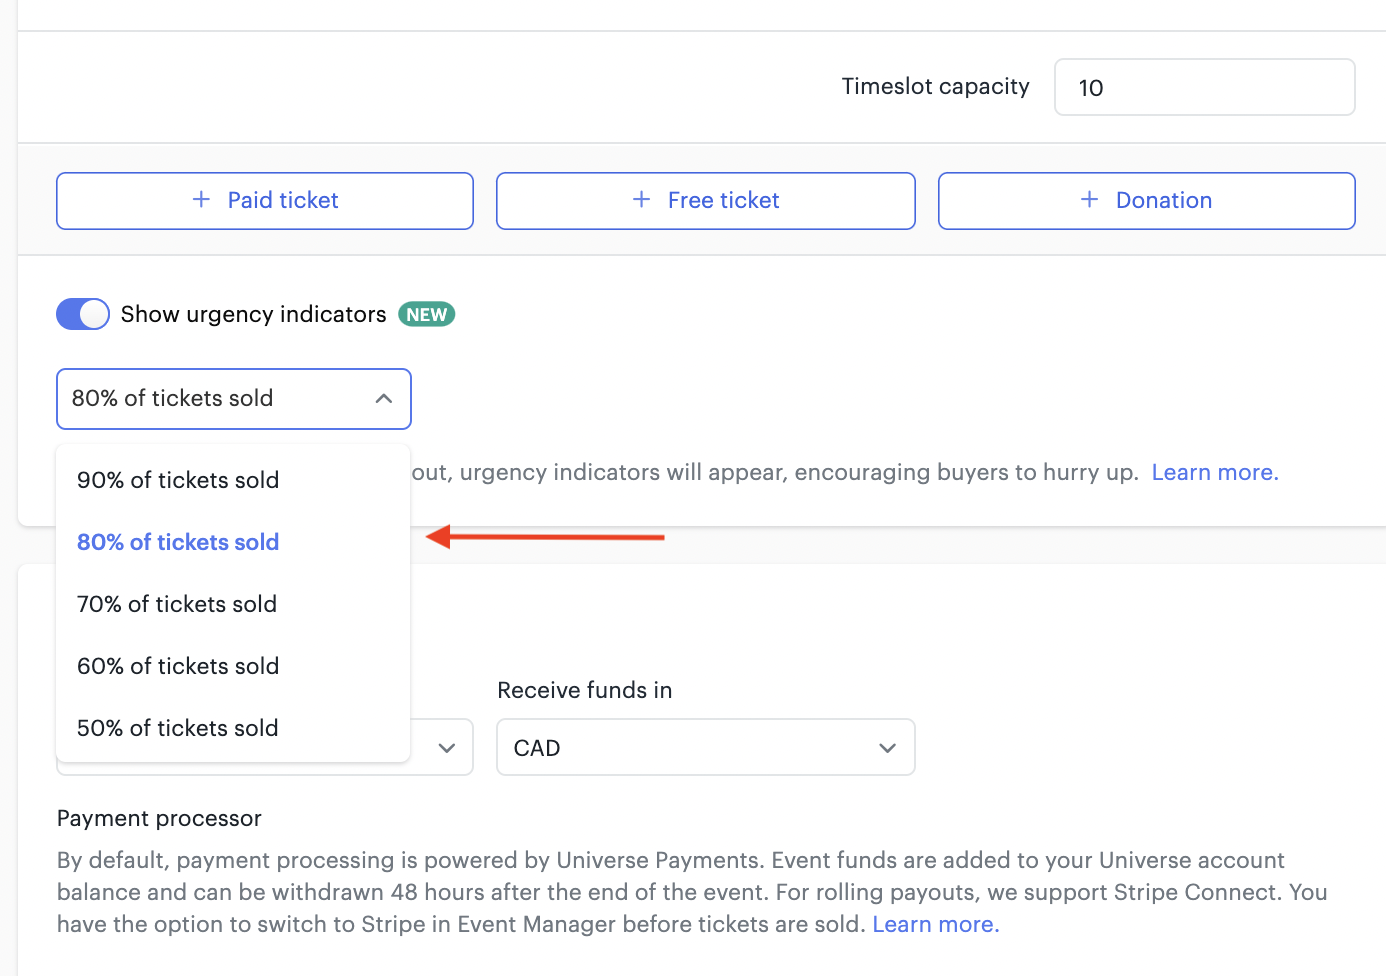Click the plus icon on Donation
Viewport: 1386px width, 976px height.
(1090, 200)
